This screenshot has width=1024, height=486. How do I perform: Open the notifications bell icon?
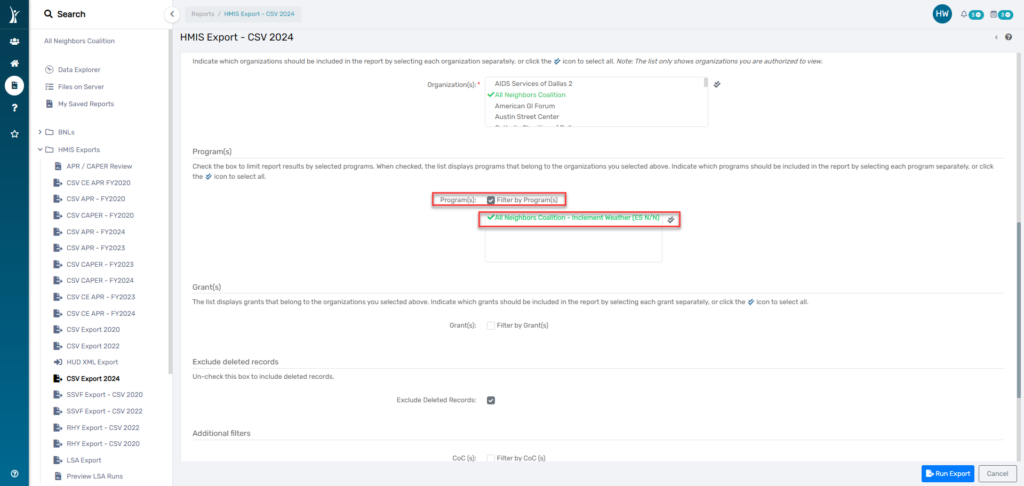[x=964, y=14]
